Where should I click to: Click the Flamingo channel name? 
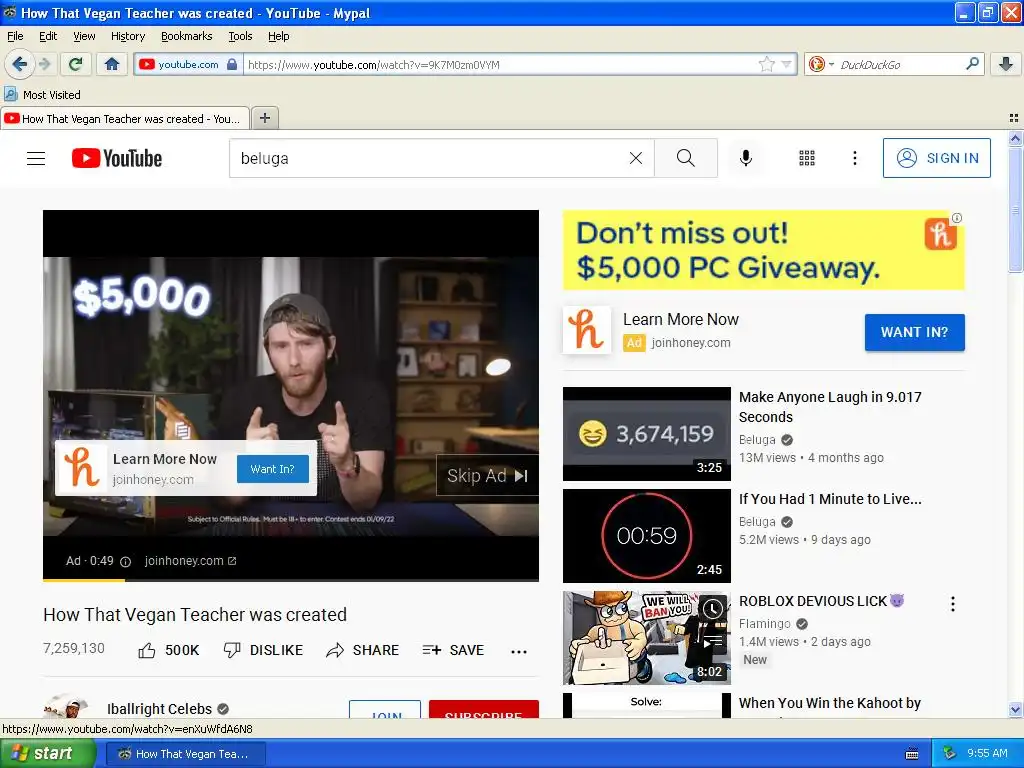[x=764, y=624]
